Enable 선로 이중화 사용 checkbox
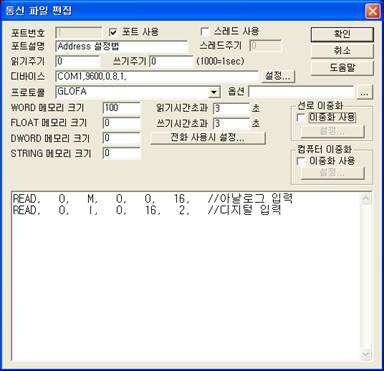The image size is (384, 371). coord(301,117)
